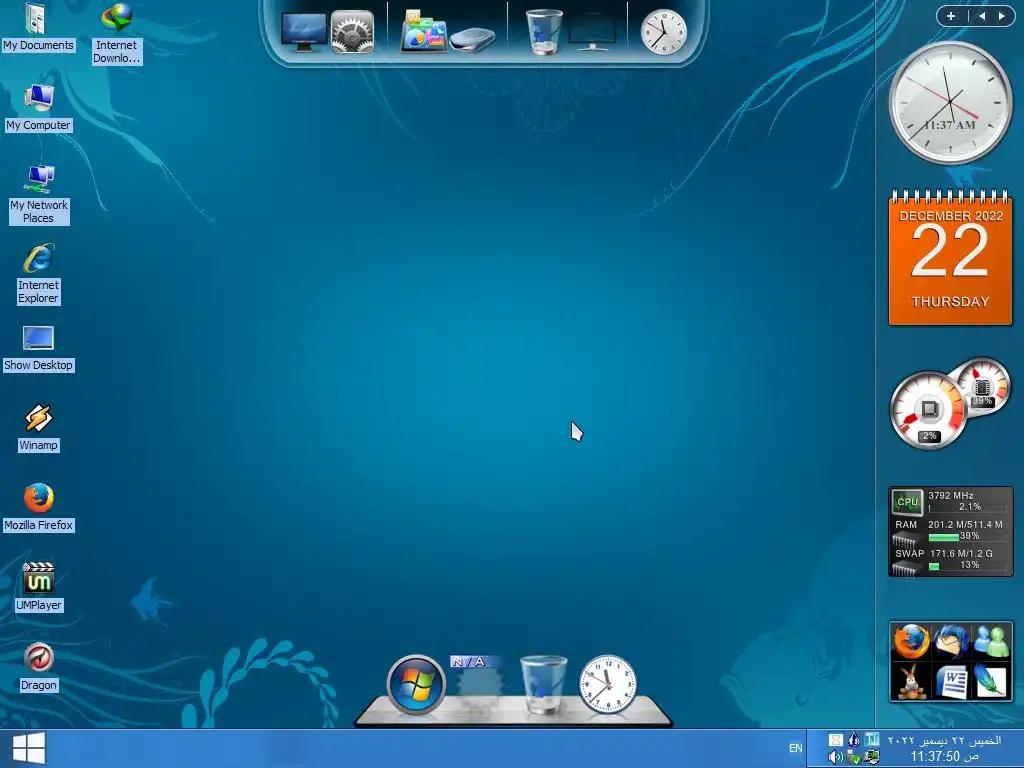Click the blue droplet tray icon
Screen dimensions: 1024x768
(854, 740)
